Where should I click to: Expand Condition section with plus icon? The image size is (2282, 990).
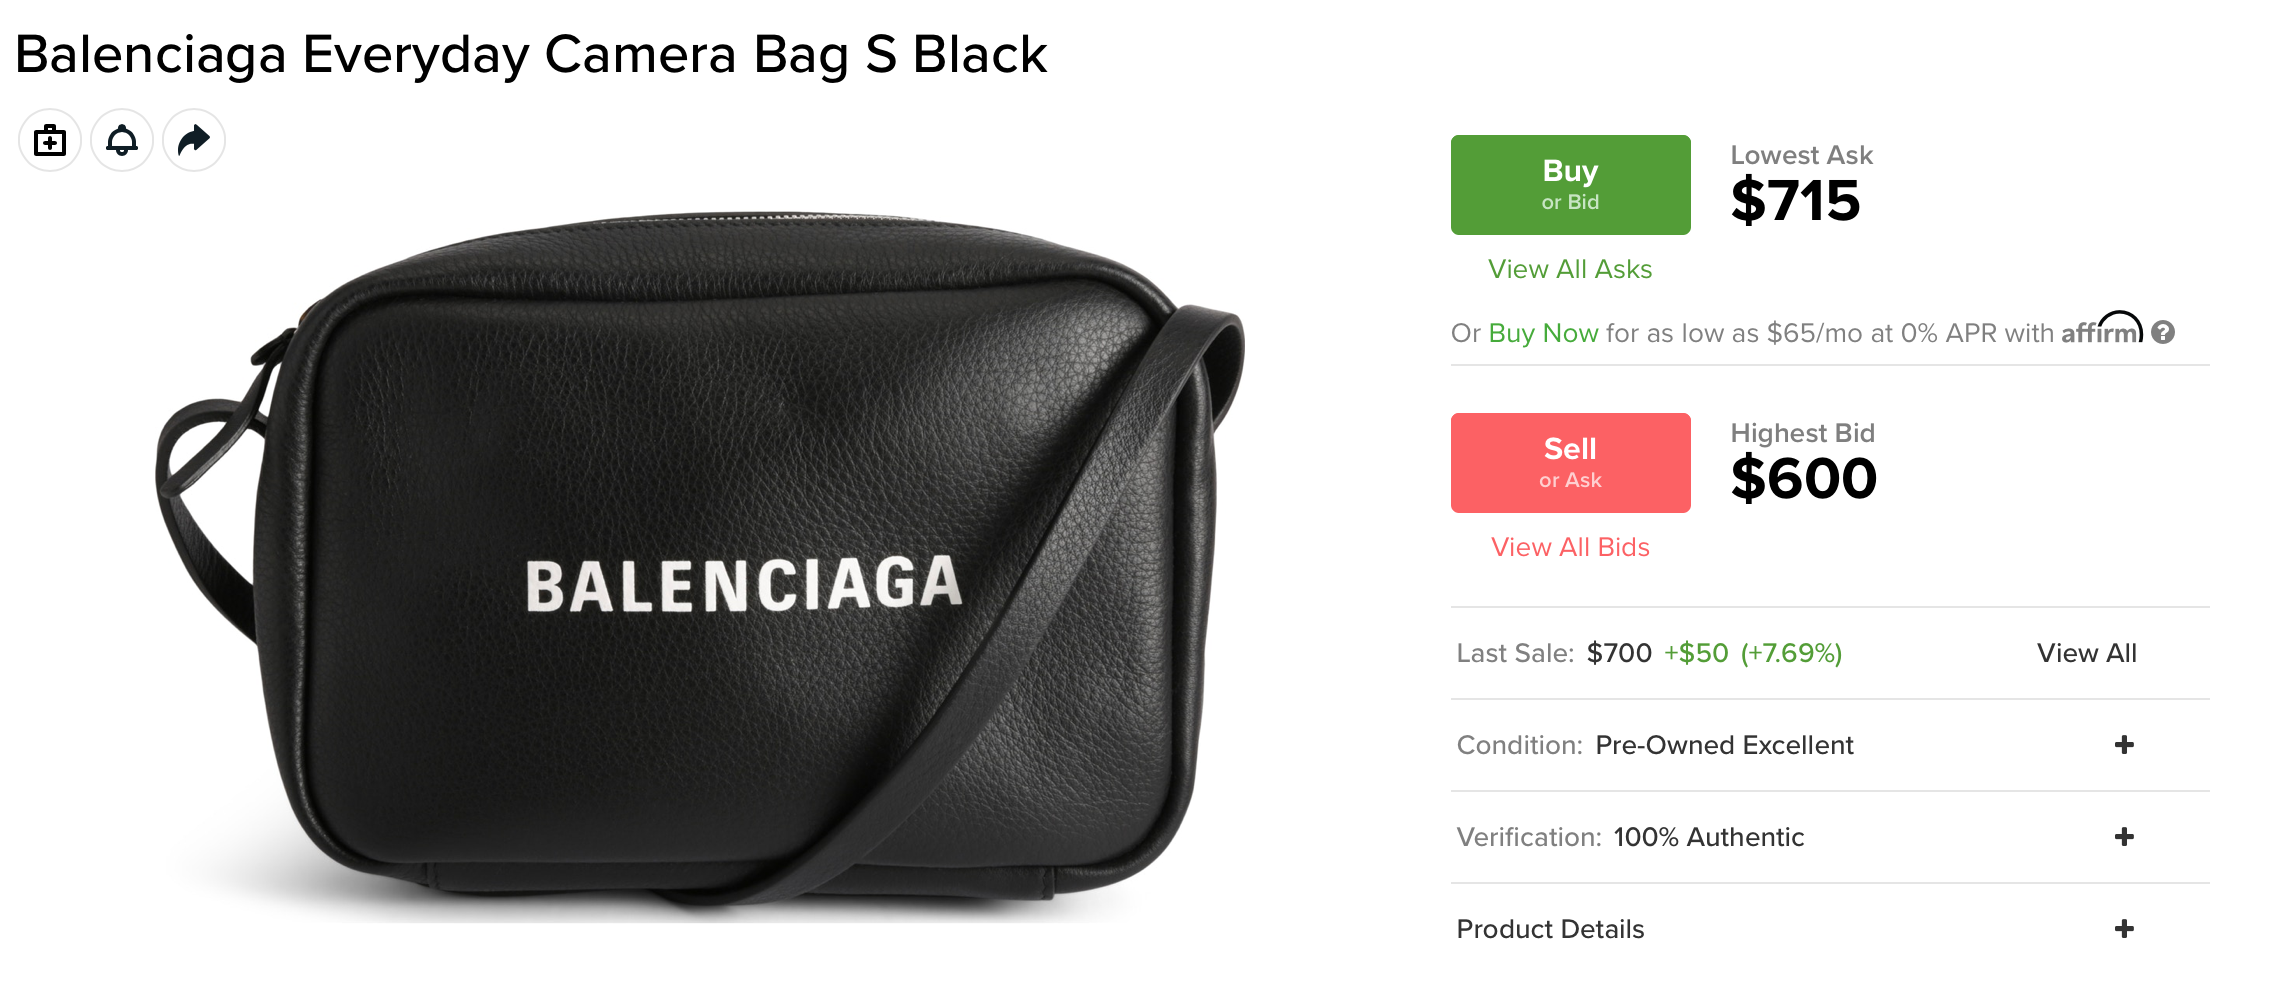(x=2125, y=745)
